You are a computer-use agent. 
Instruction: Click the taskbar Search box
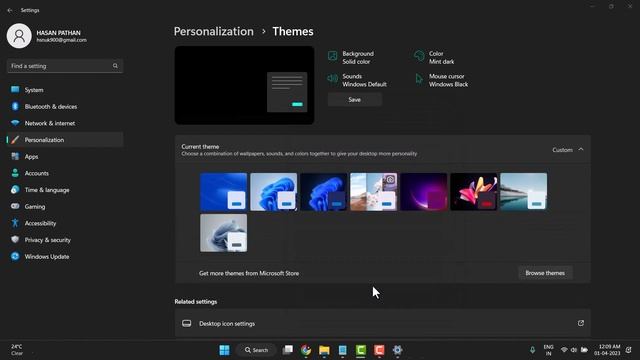click(x=256, y=350)
